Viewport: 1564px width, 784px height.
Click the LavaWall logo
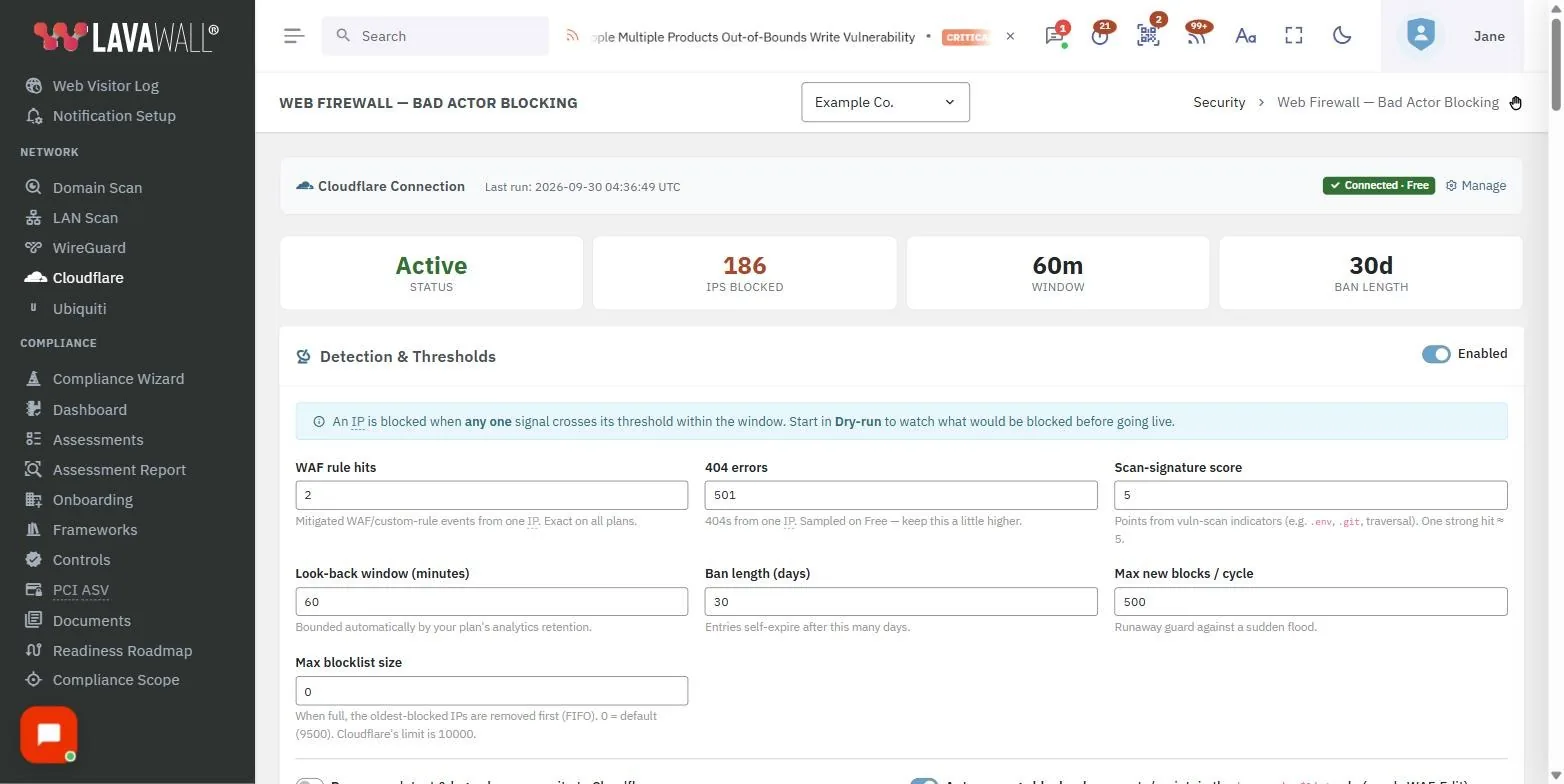point(126,37)
